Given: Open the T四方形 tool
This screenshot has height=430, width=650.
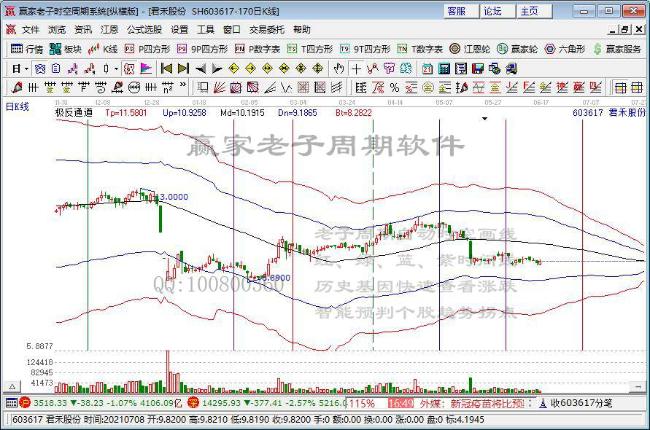Looking at the screenshot, I should (310, 49).
